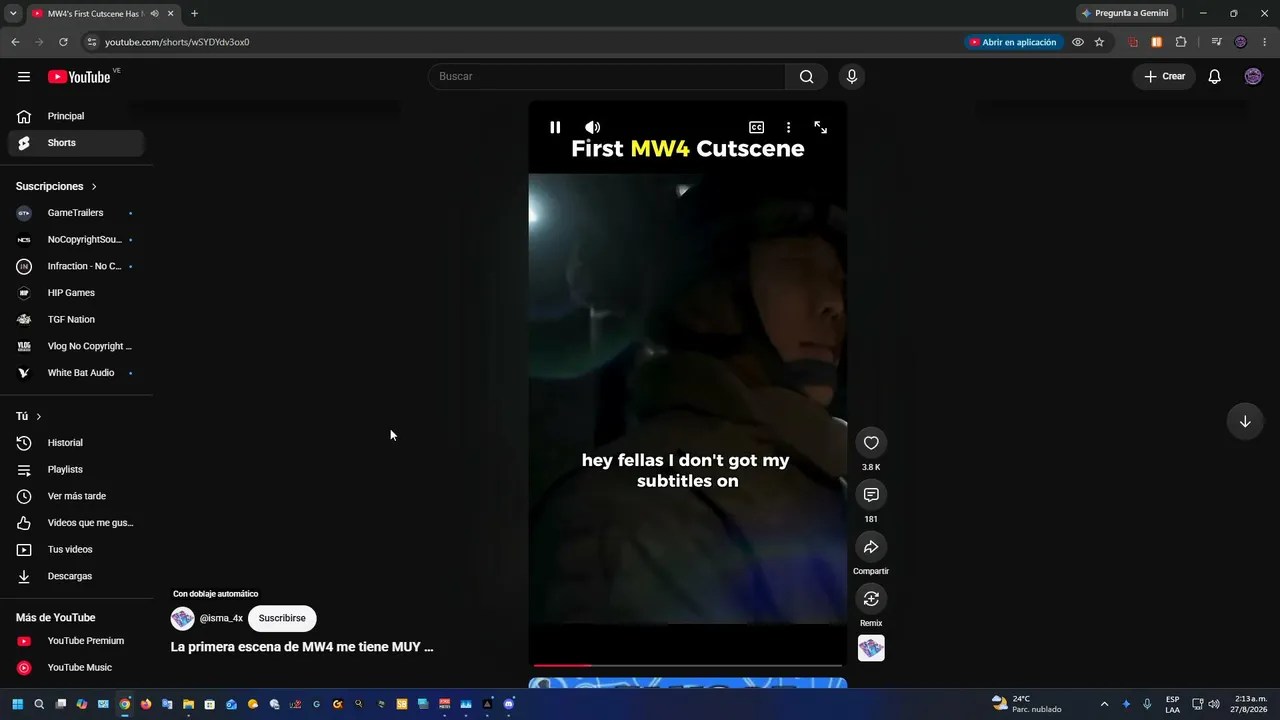This screenshot has height=720, width=1280.
Task: Open the Chrome three-dot menu
Action: tap(1264, 42)
